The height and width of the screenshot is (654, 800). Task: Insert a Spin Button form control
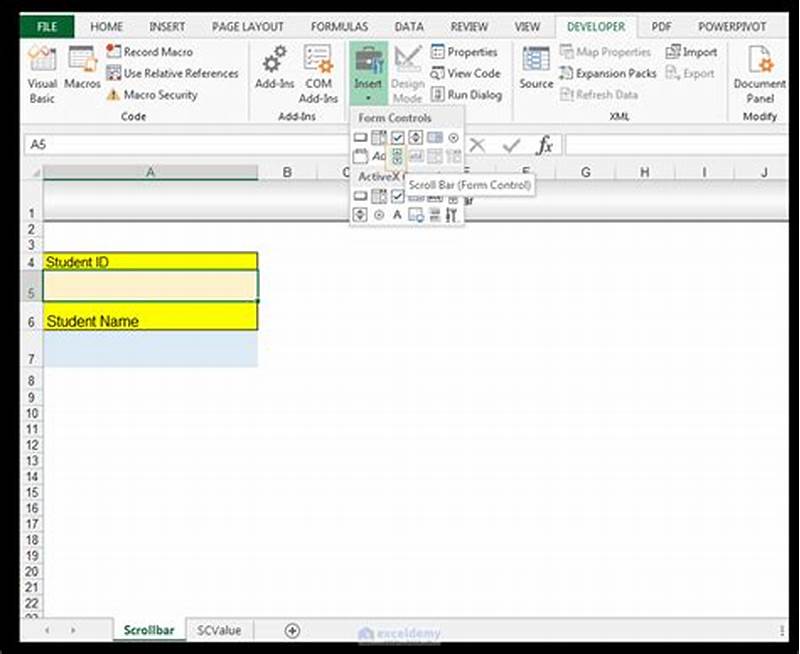(417, 137)
